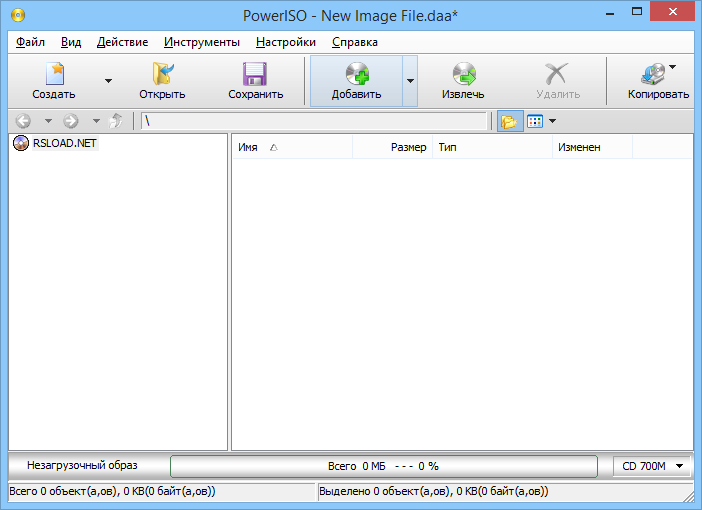
Task: Click the Незагрузочный образ button
Action: point(82,466)
